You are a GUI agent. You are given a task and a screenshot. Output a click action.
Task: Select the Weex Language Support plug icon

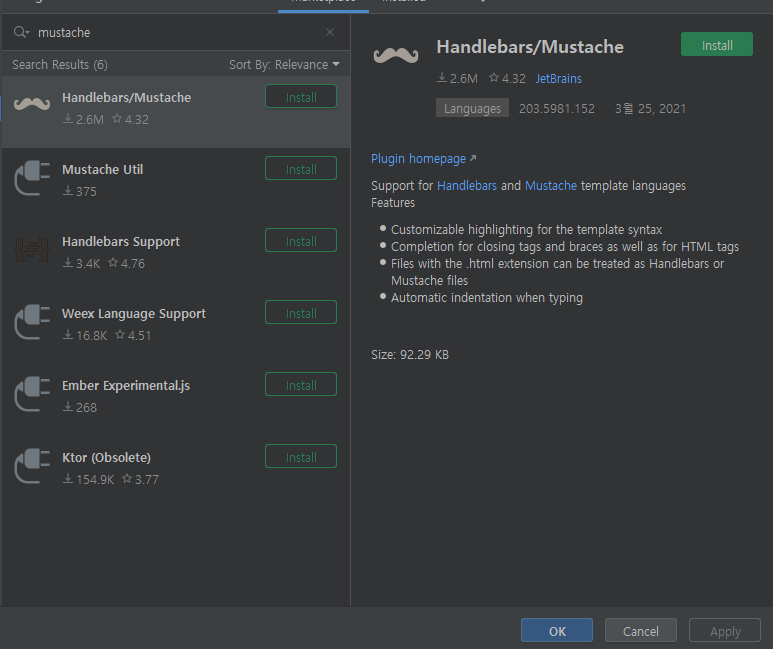tap(32, 322)
